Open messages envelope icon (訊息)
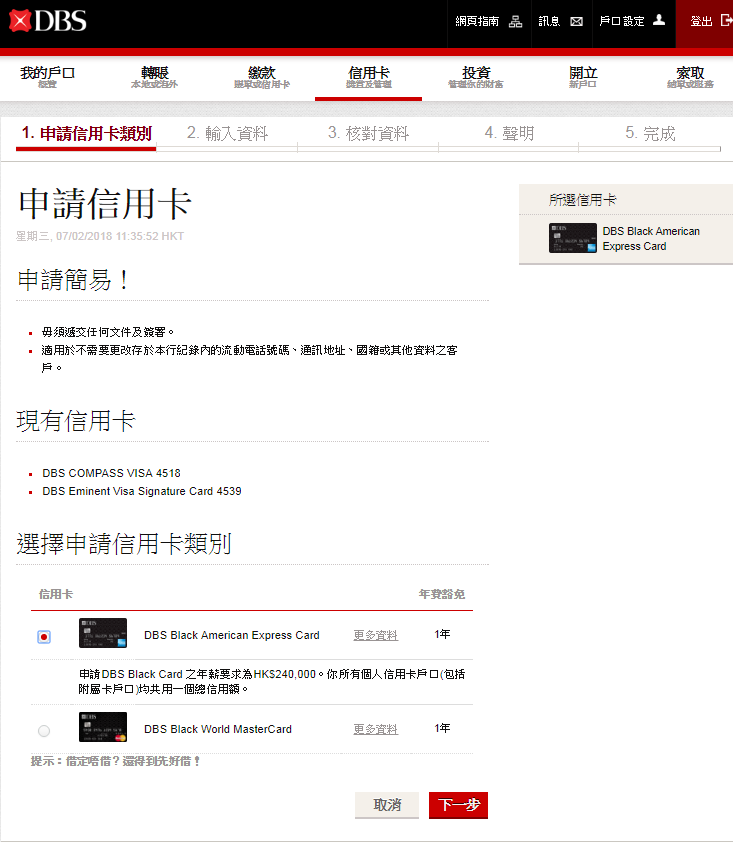Image resolution: width=733 pixels, height=842 pixels. (576, 21)
